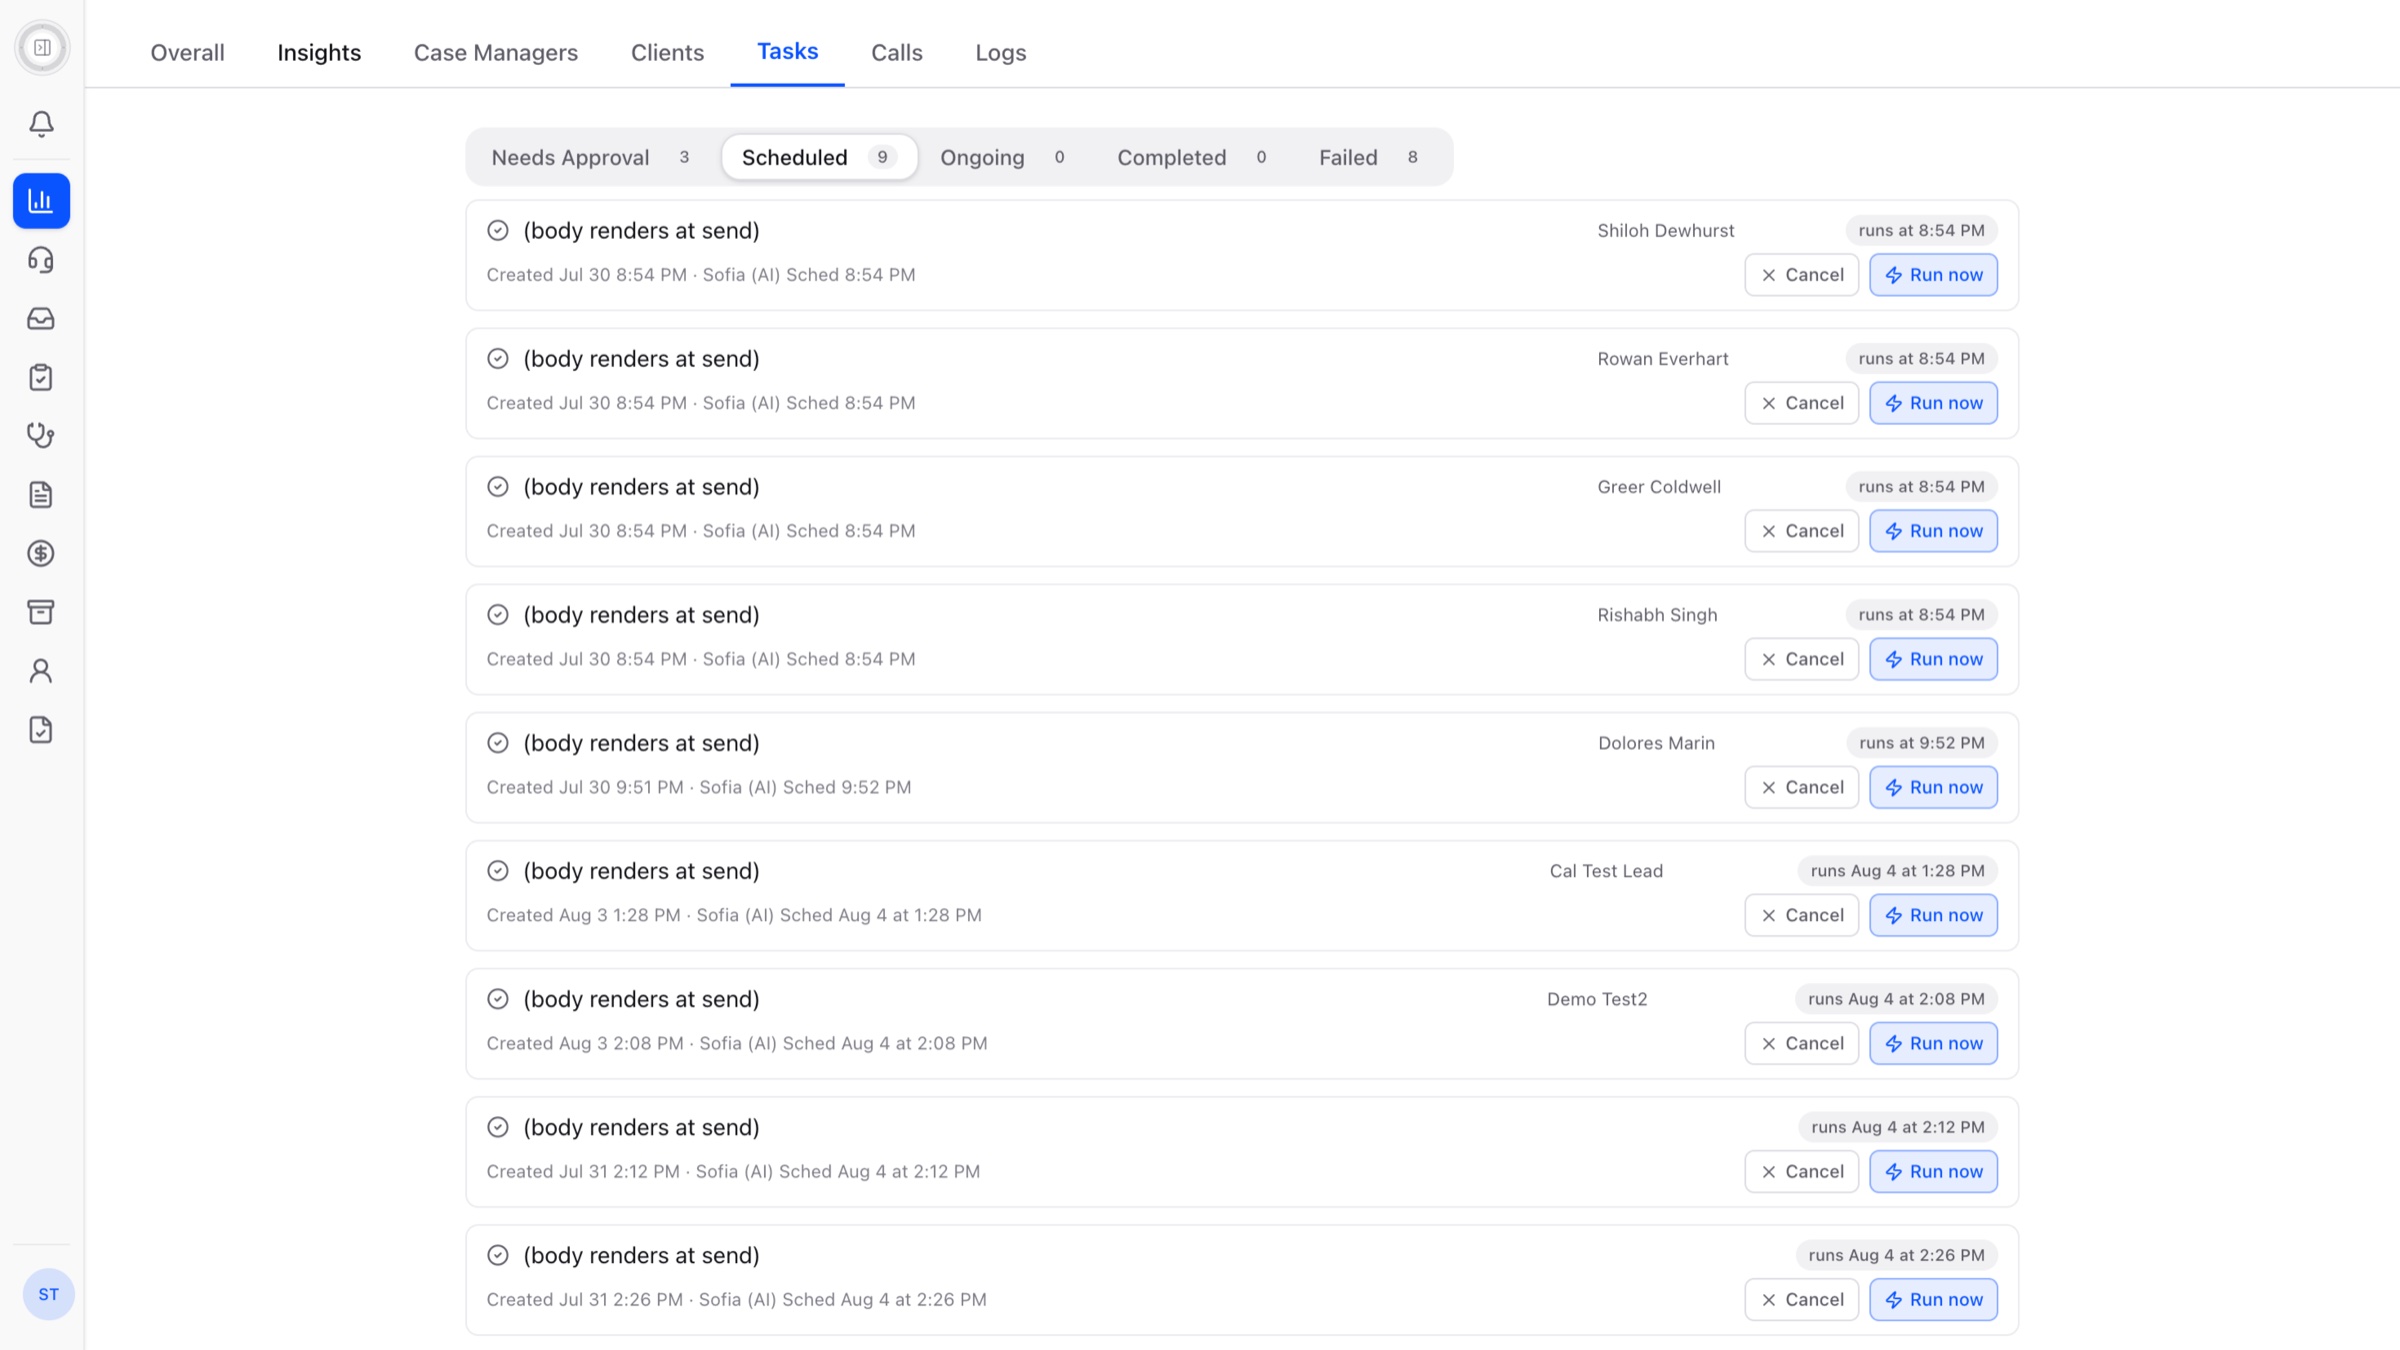2400x1350 pixels.
Task: Show Needs Approval tasks
Action: (592, 157)
